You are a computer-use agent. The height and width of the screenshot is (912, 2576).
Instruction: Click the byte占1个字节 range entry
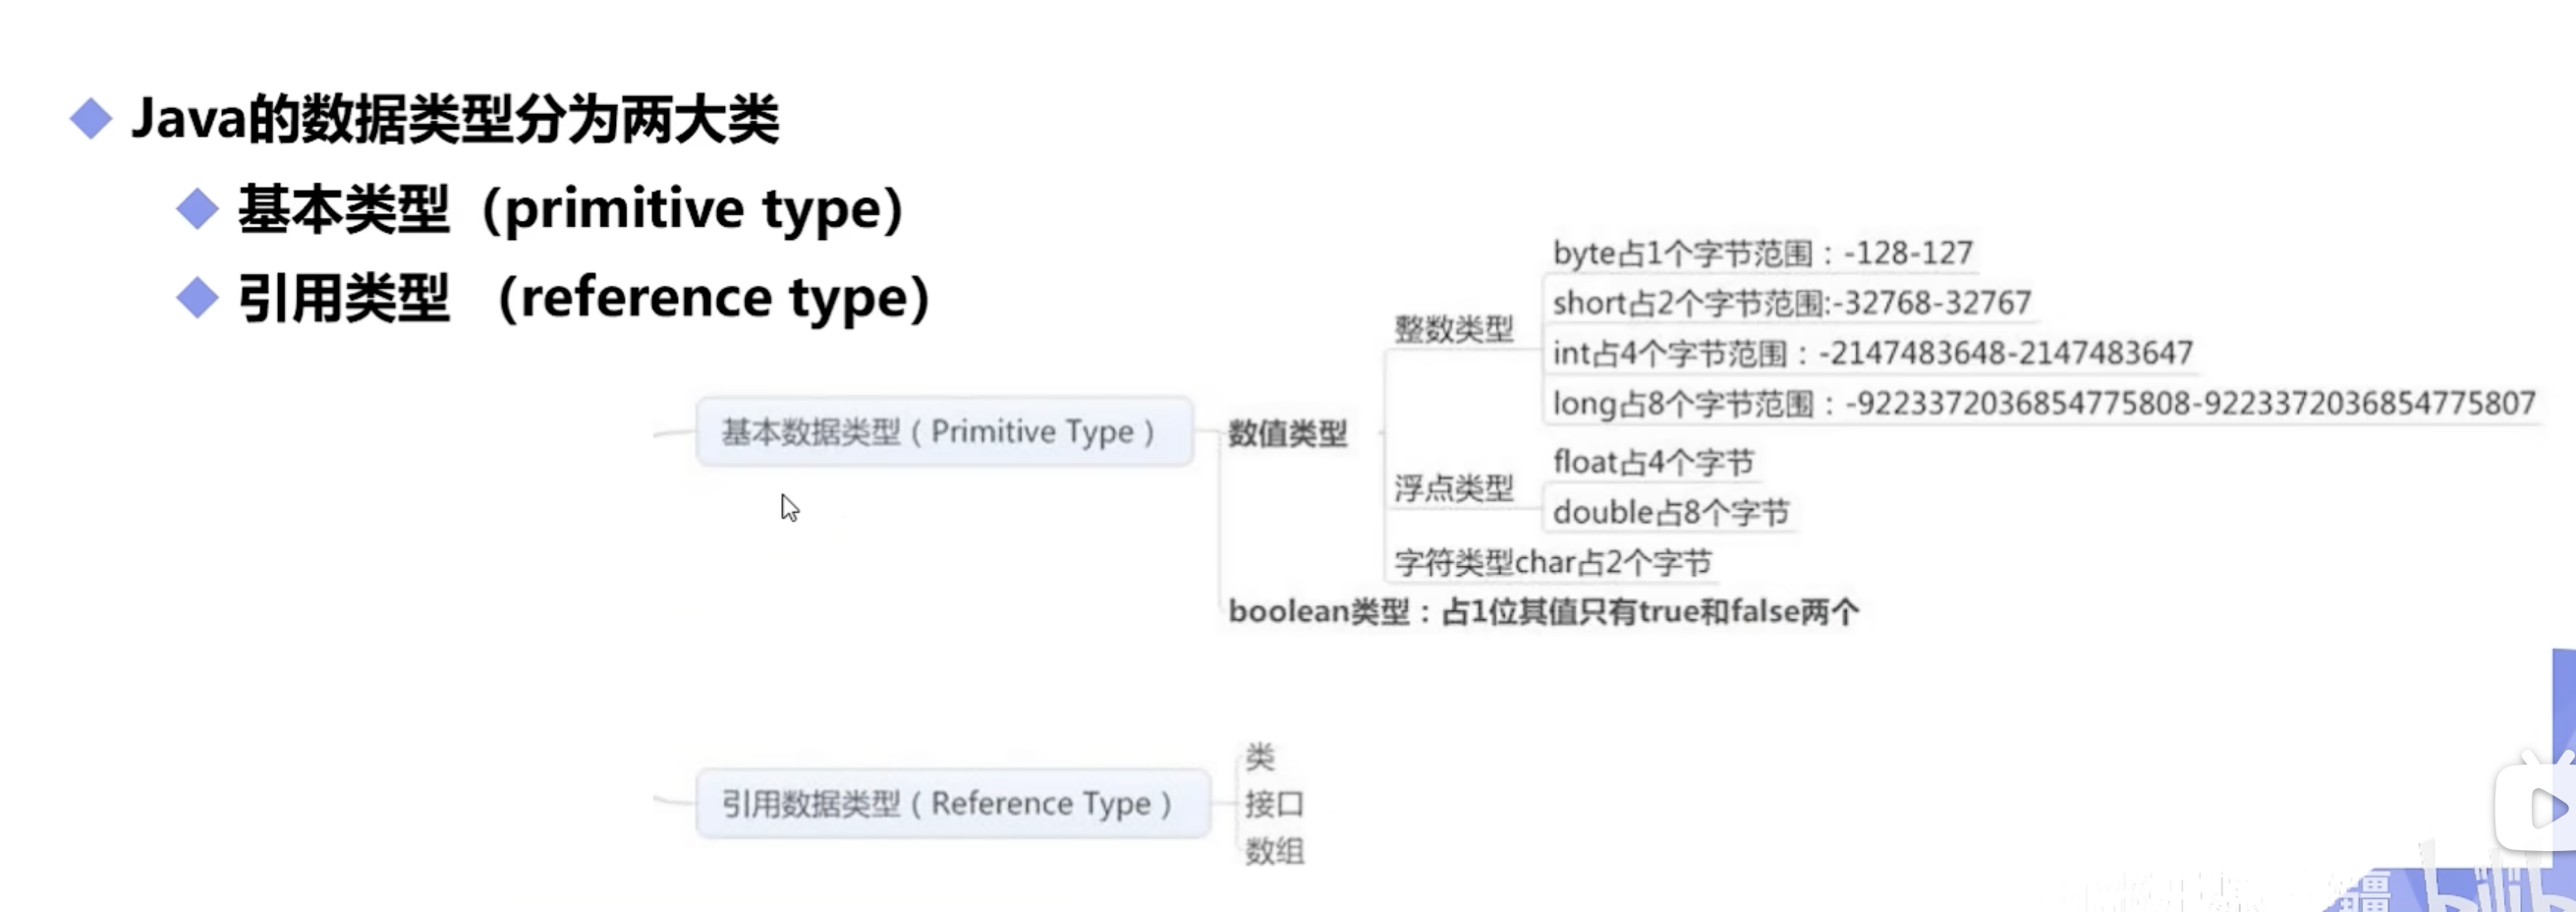coord(1762,253)
